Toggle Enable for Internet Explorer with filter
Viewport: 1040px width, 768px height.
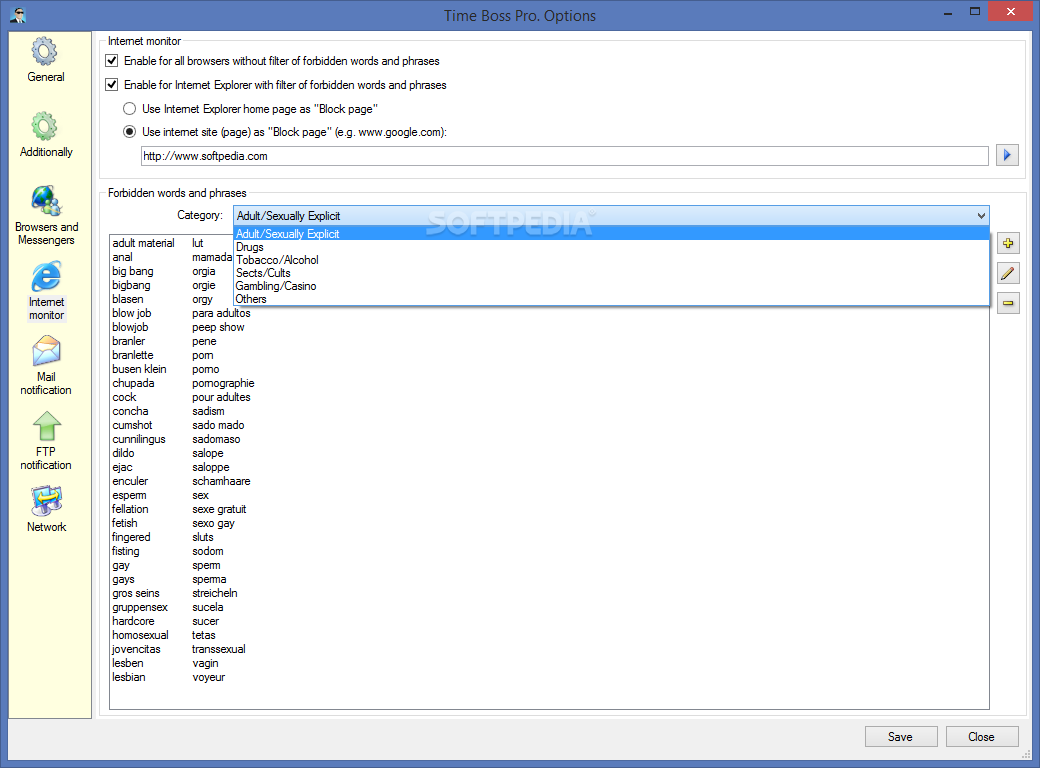111,85
